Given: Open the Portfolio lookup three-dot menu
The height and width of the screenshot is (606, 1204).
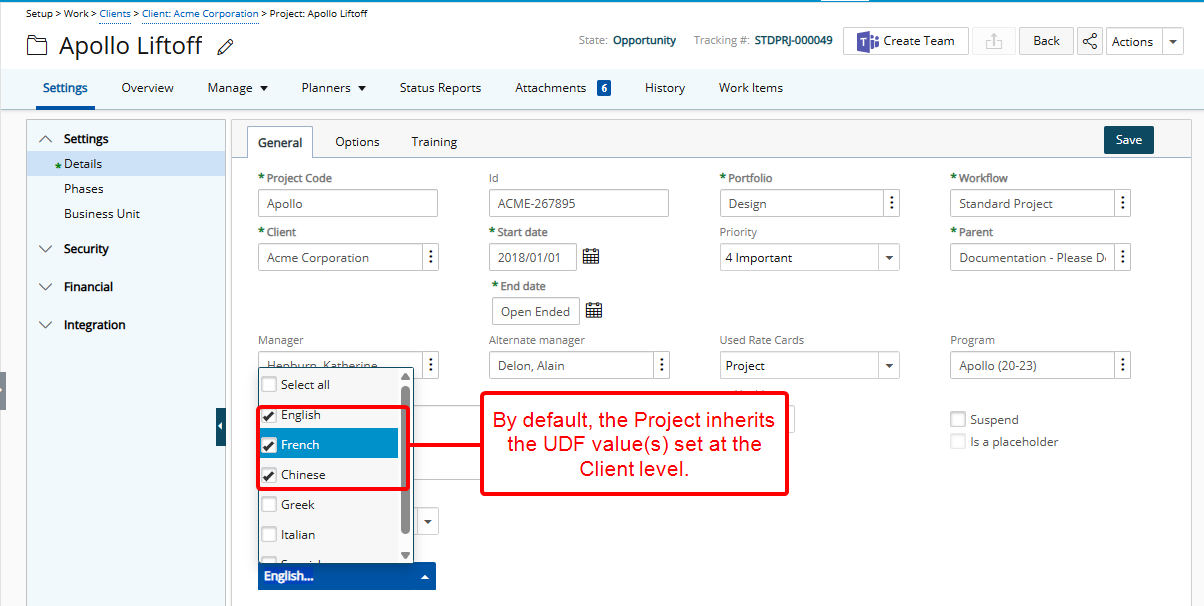Looking at the screenshot, I should [891, 203].
